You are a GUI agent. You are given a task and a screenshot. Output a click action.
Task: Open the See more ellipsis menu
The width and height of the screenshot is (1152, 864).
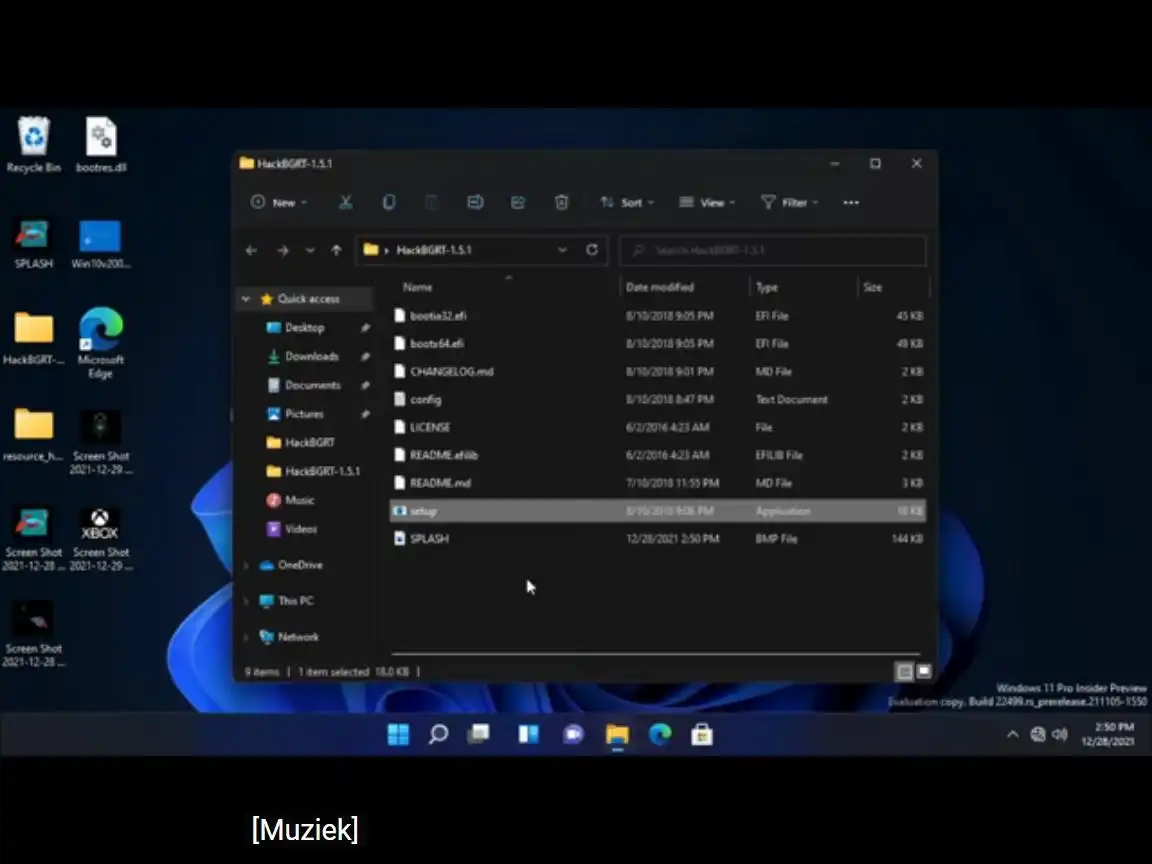tap(851, 203)
